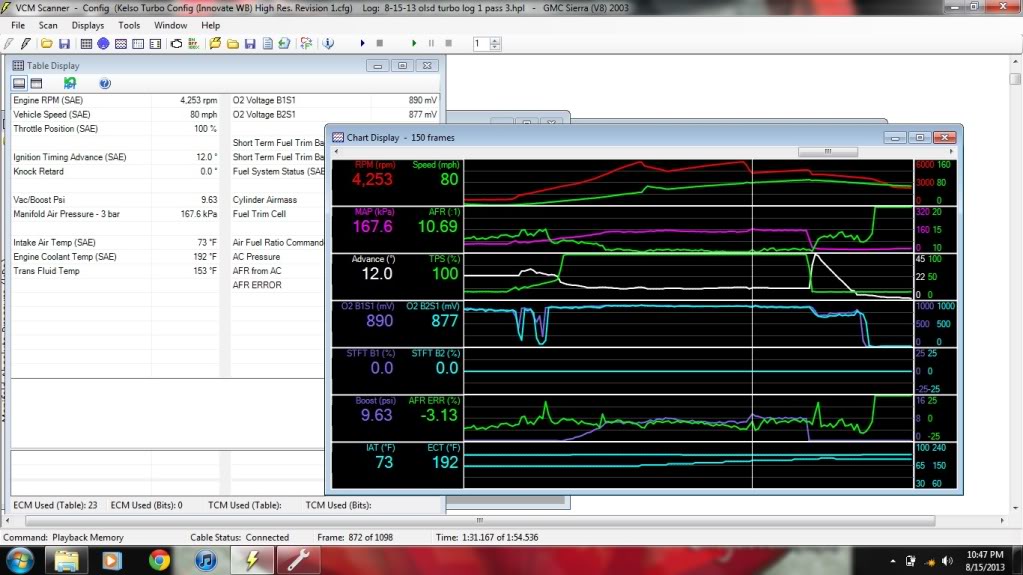Click the MAP (kPa) 167.6 chart readout

[373, 226]
